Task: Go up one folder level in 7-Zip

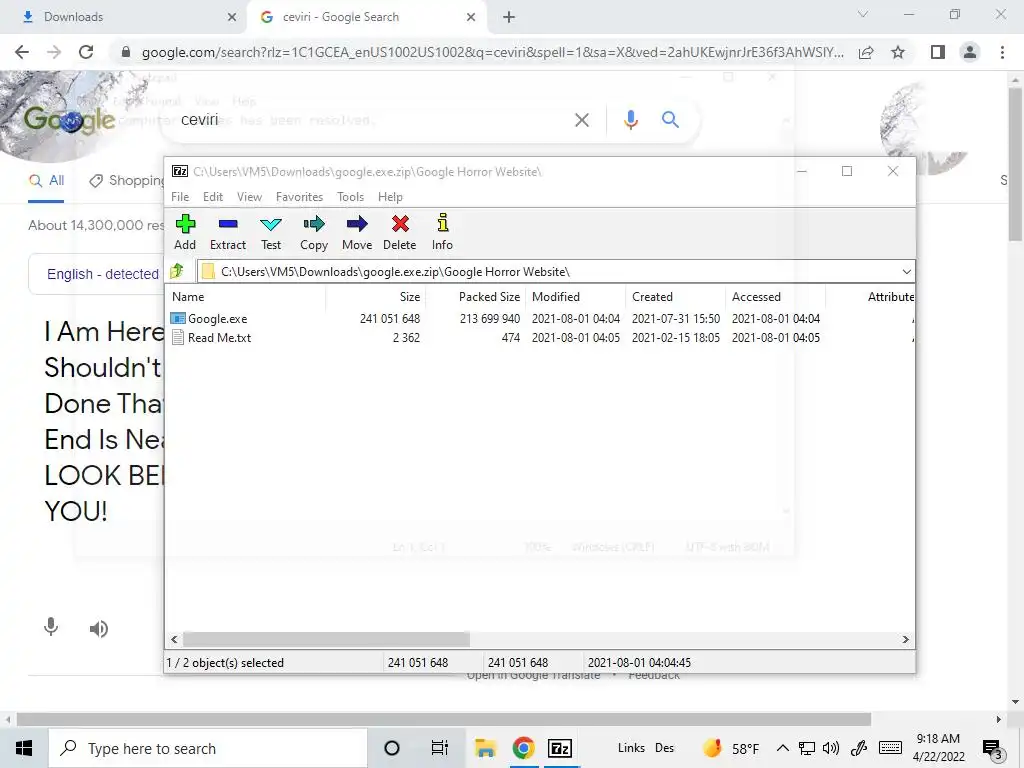Action: coord(177,271)
